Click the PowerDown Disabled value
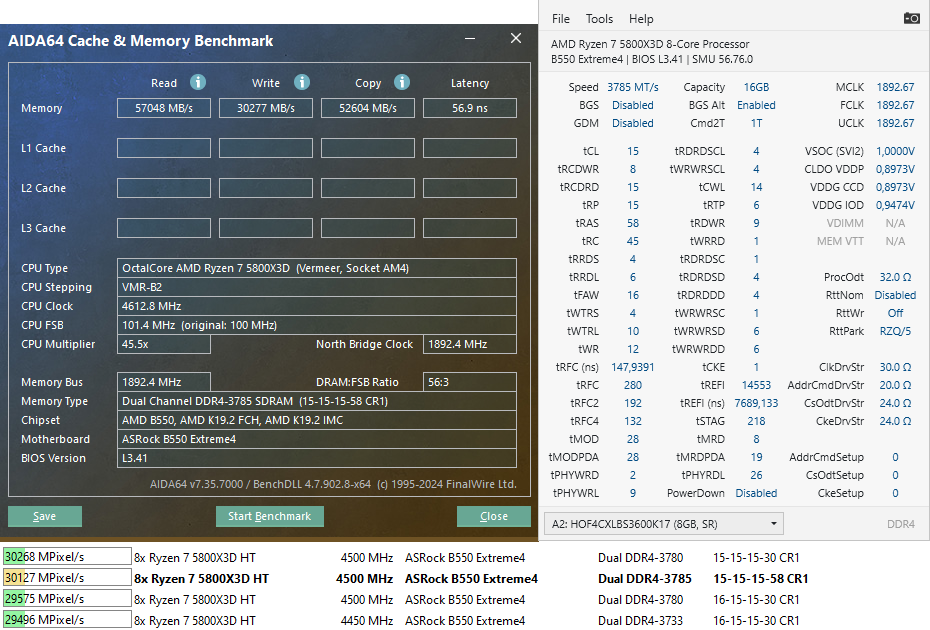This screenshot has height=630, width=930. [756, 493]
